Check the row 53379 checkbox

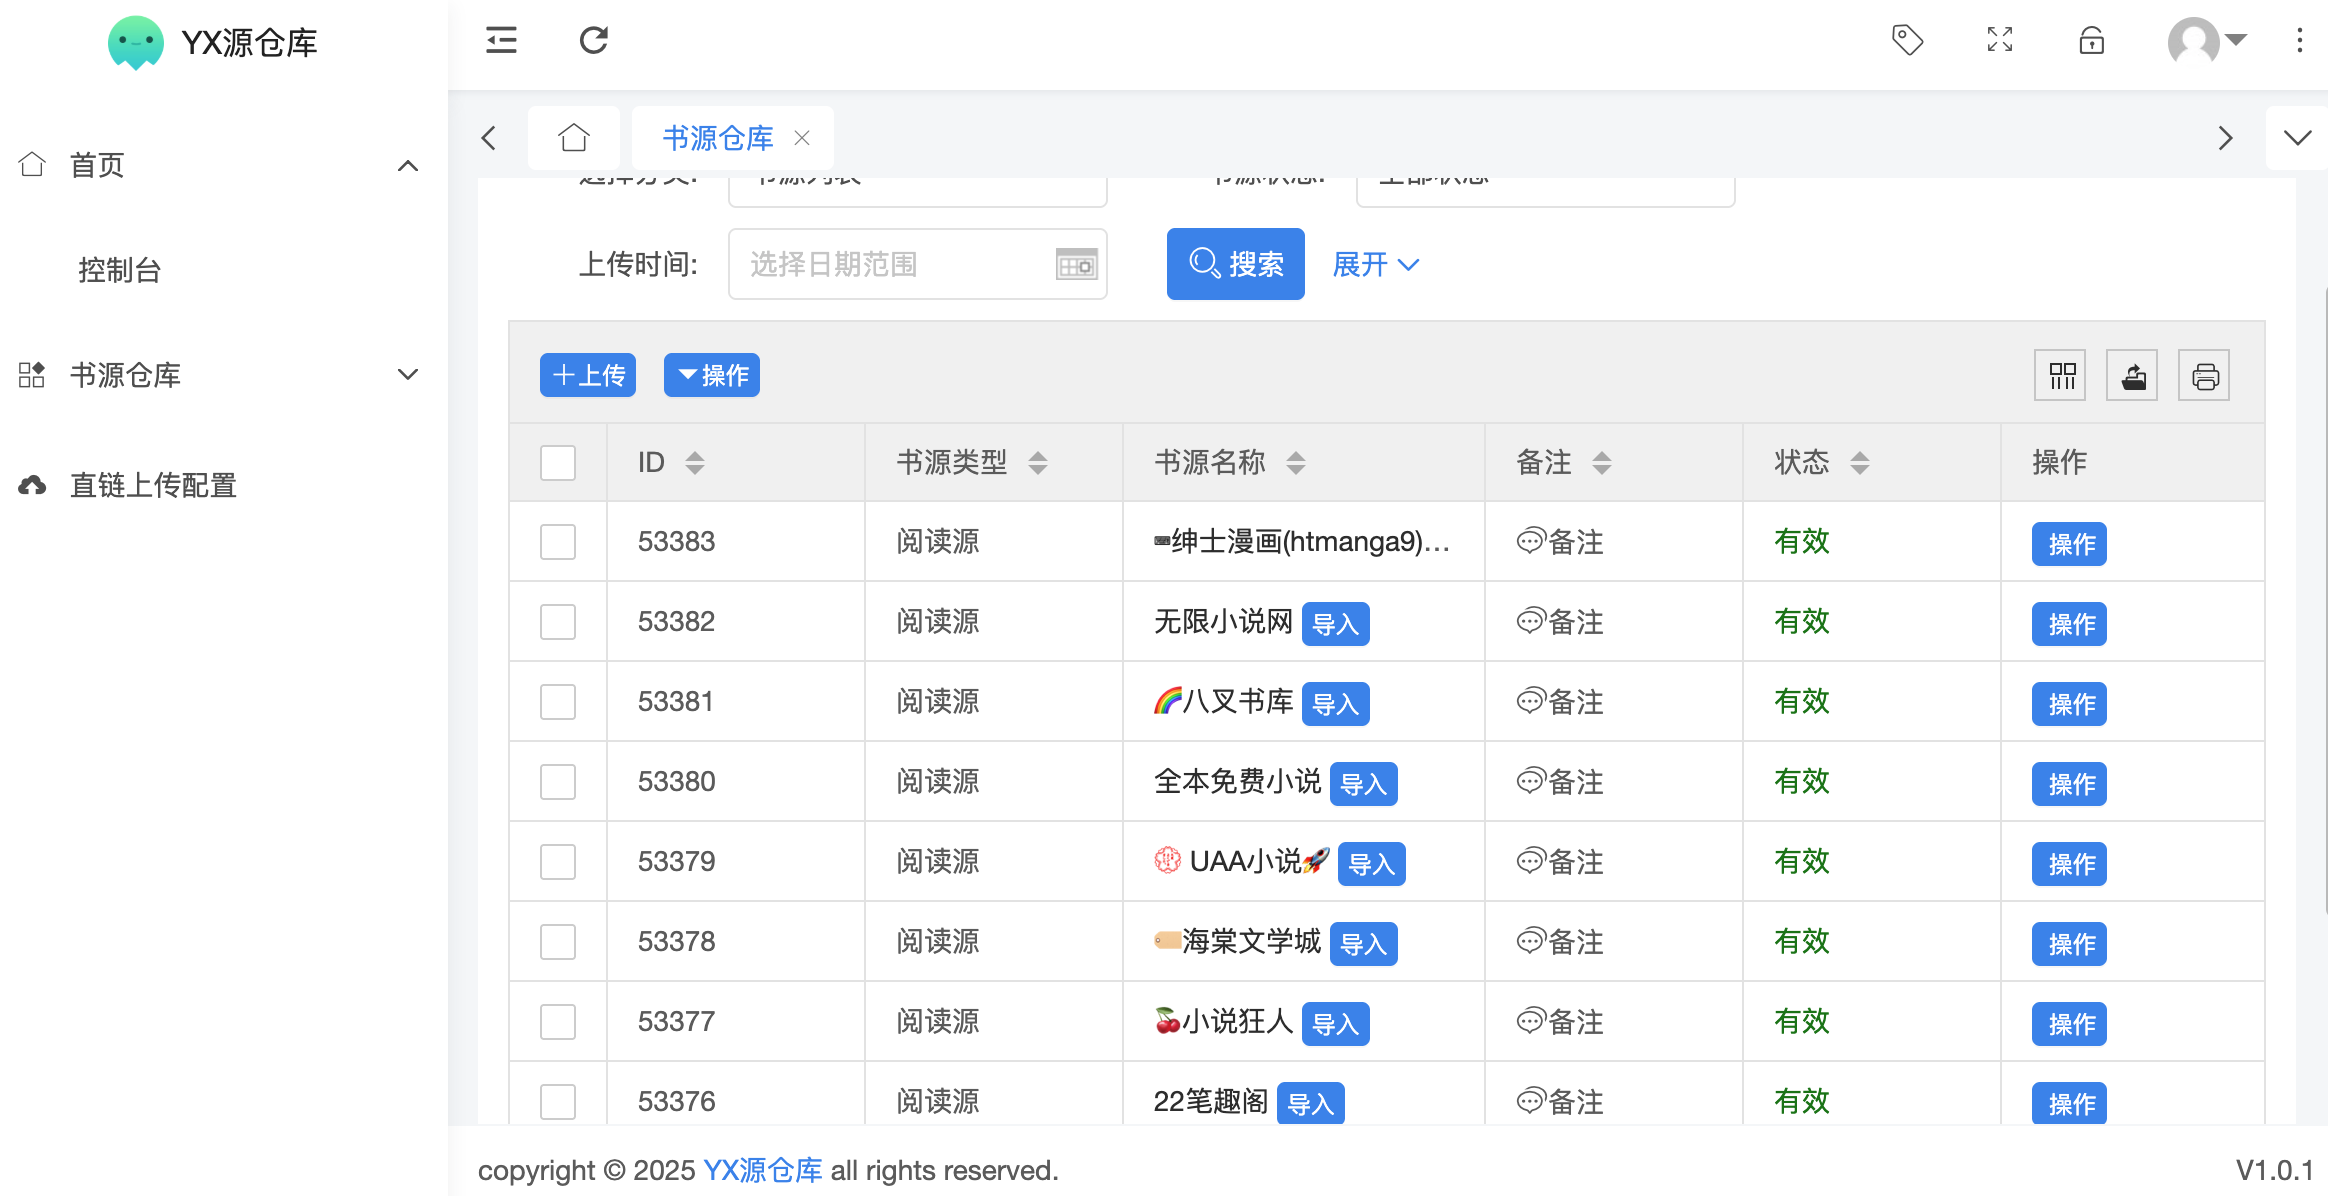click(x=558, y=862)
